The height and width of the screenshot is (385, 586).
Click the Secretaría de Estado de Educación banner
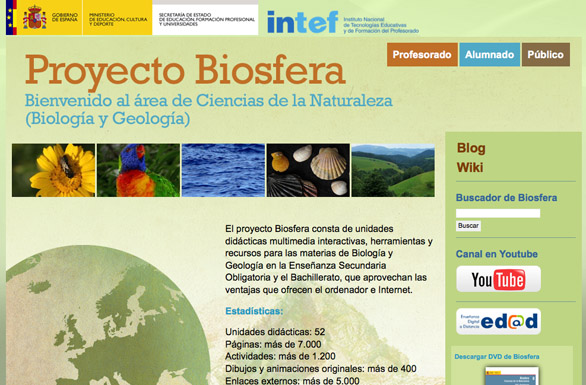[205, 19]
